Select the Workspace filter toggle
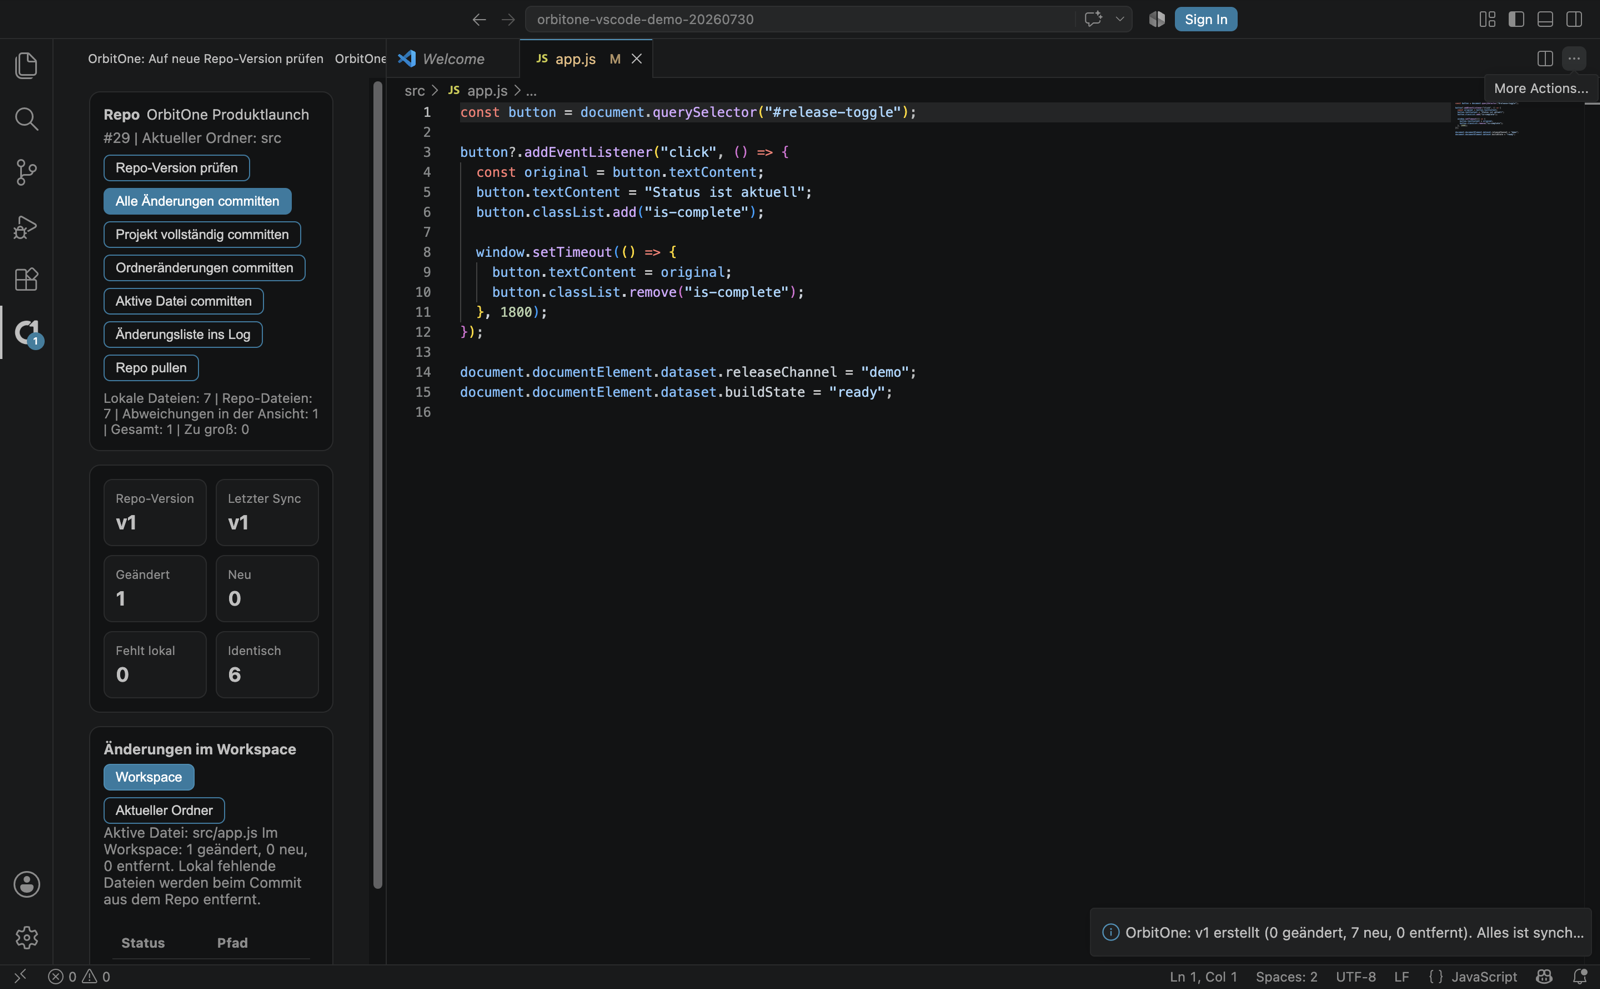 tap(149, 777)
